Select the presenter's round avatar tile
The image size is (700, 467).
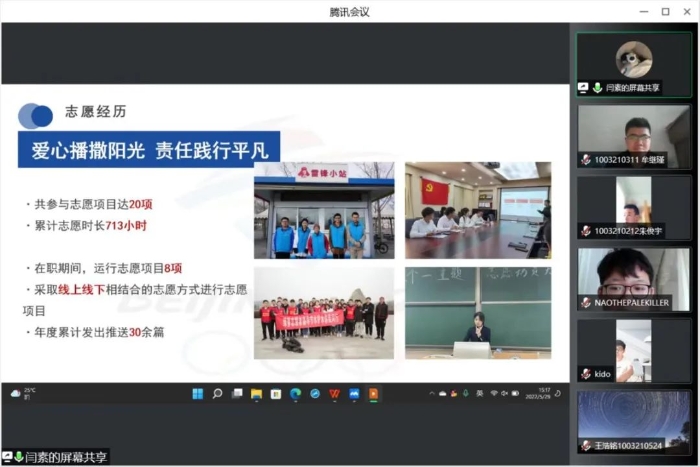(634, 59)
